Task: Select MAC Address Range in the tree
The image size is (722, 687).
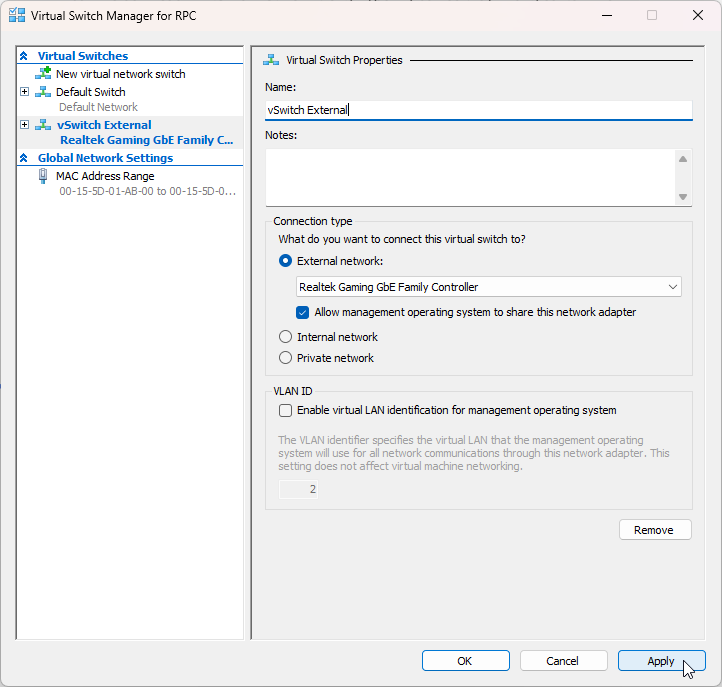Action: point(105,176)
